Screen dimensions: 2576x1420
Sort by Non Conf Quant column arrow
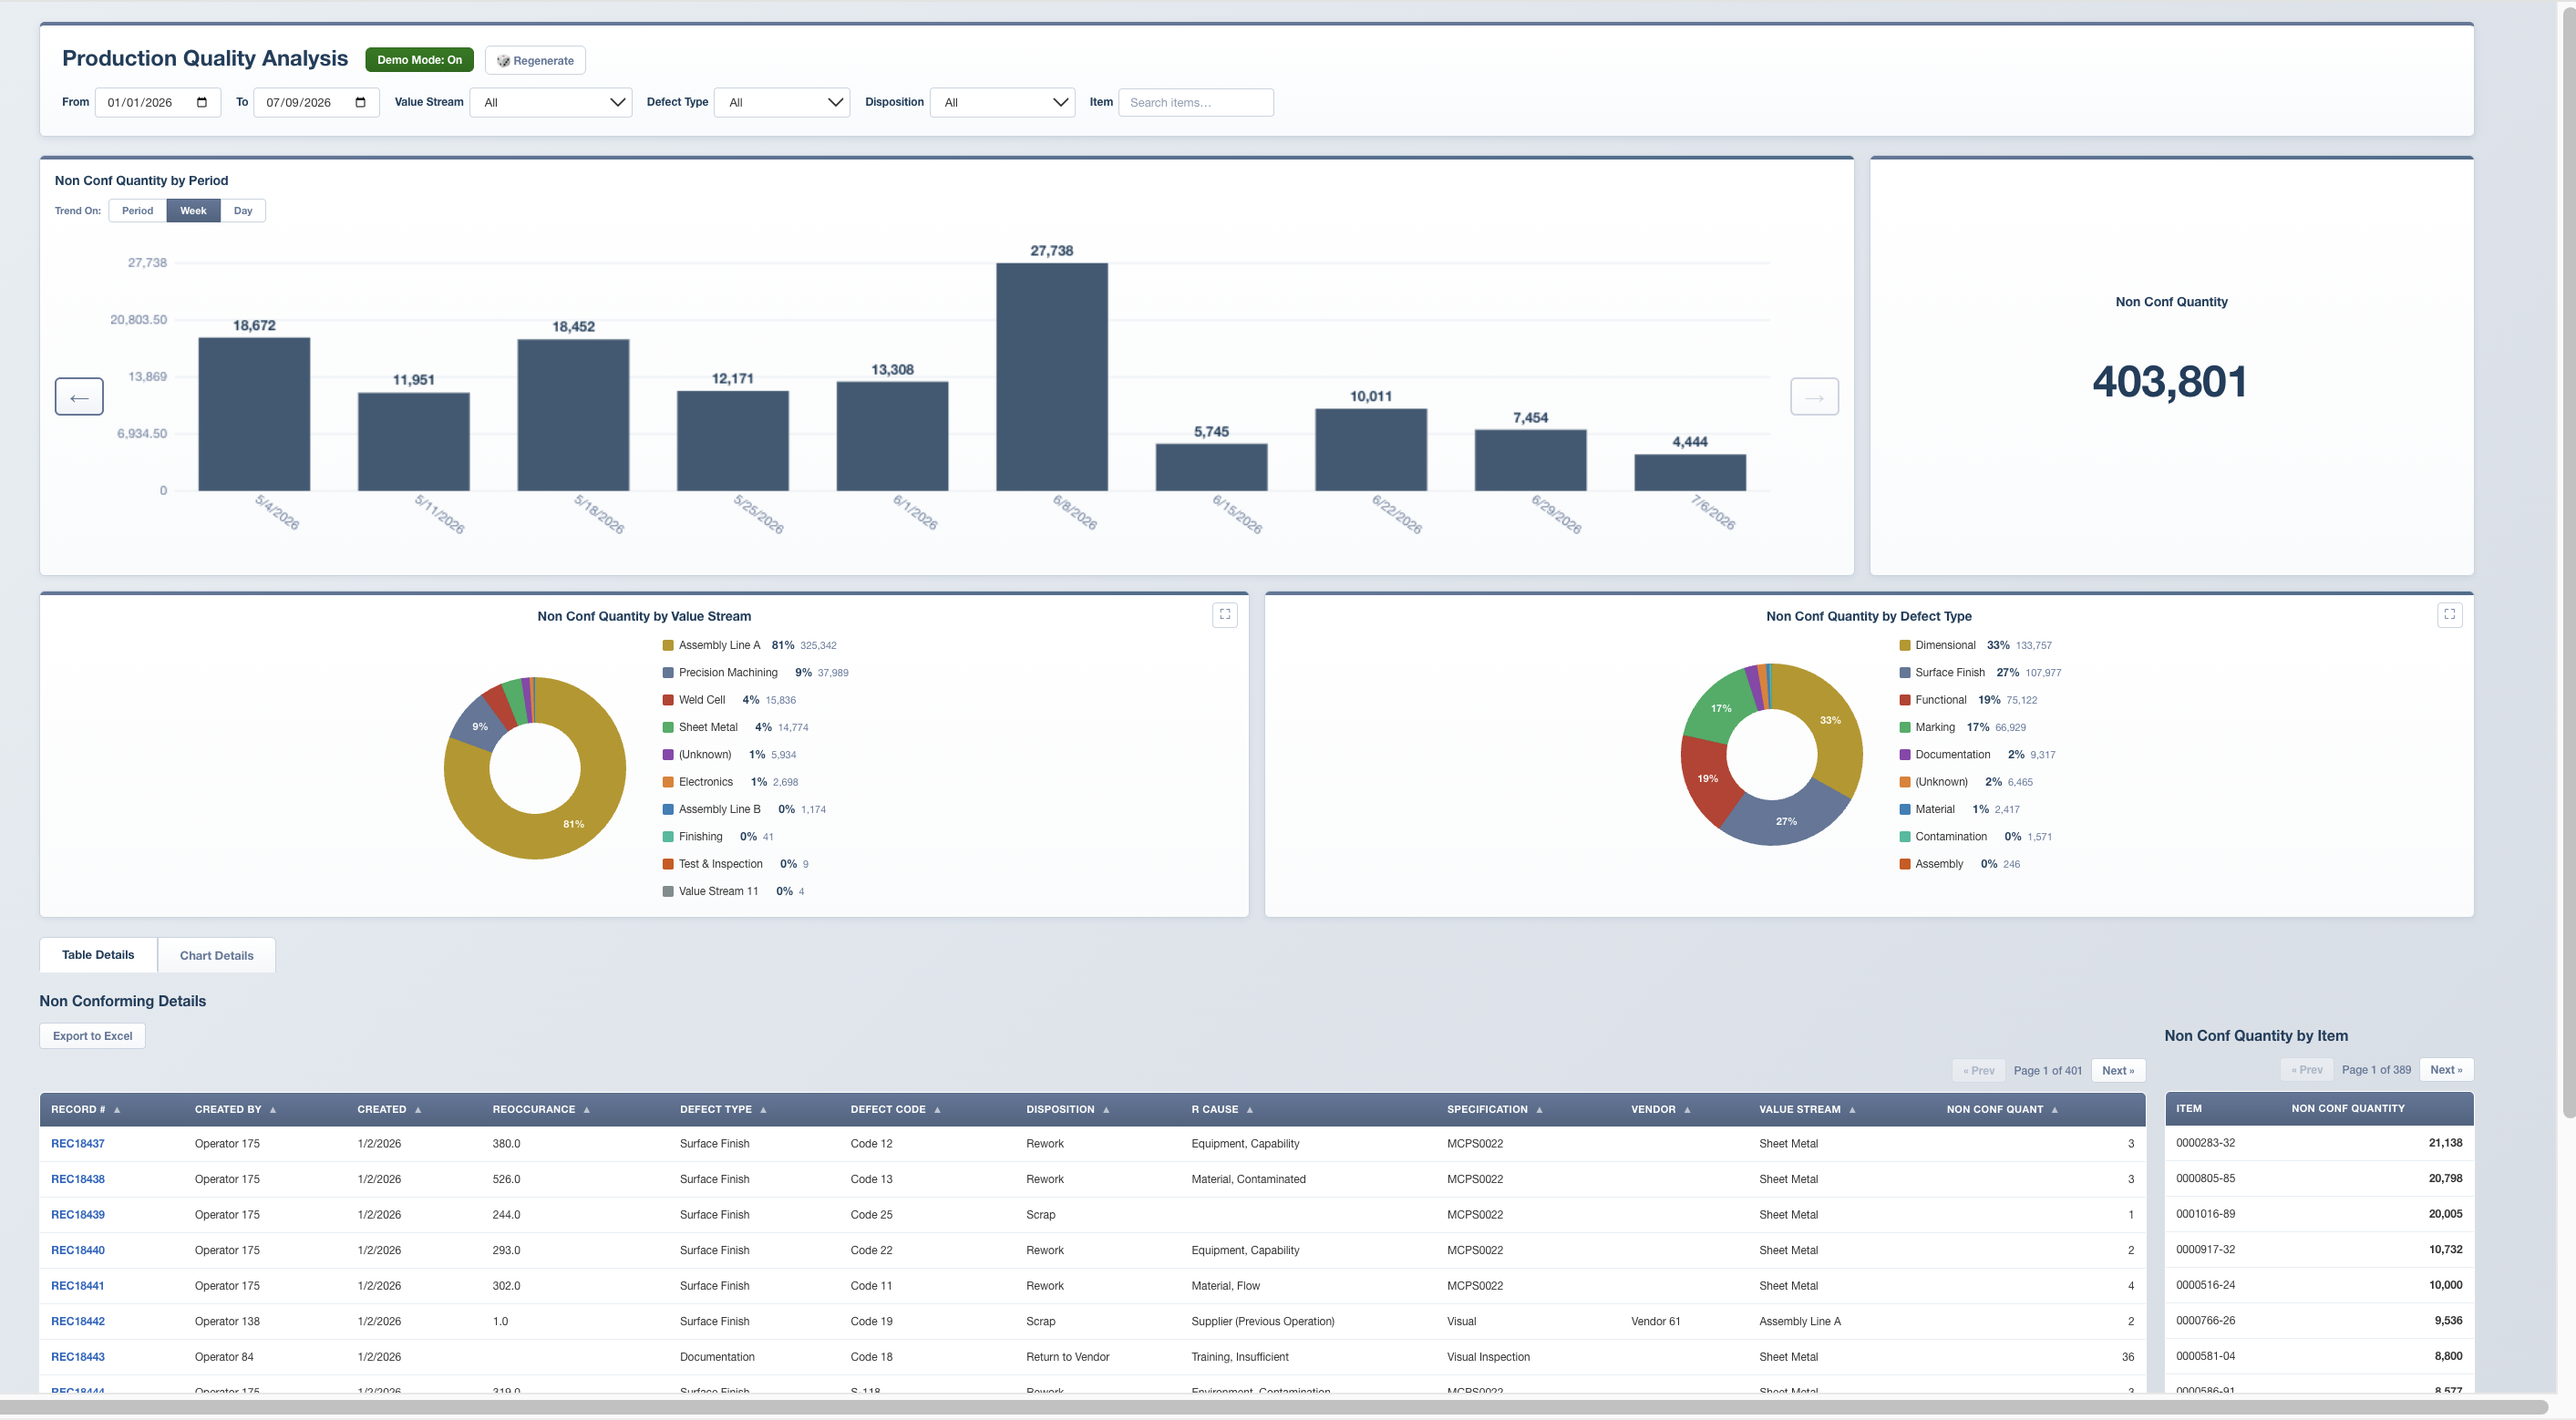[2055, 1109]
